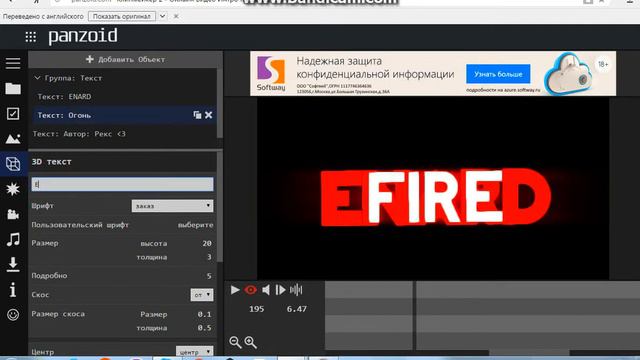Close the translation bar

point(176,16)
